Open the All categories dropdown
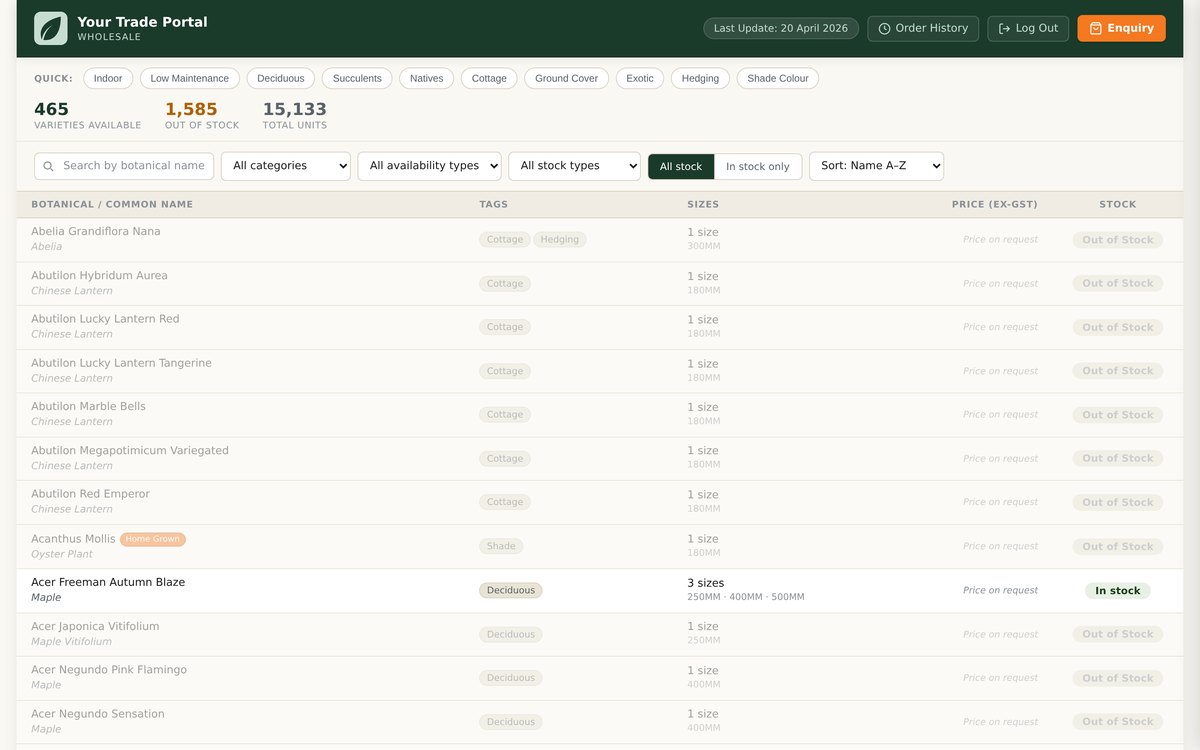1200x750 pixels. pyautogui.click(x=286, y=166)
